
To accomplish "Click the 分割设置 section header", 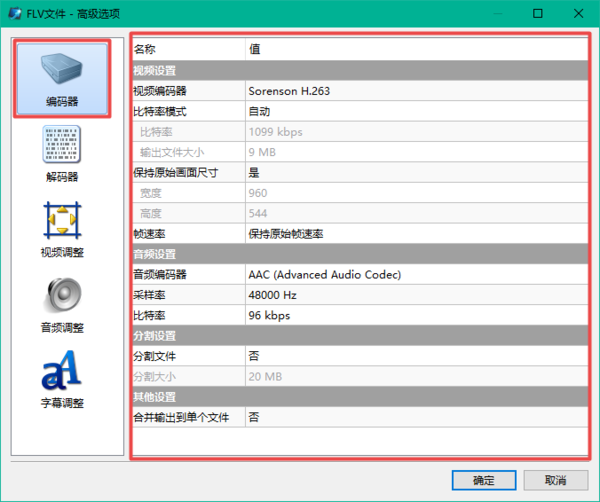I will click(360, 336).
